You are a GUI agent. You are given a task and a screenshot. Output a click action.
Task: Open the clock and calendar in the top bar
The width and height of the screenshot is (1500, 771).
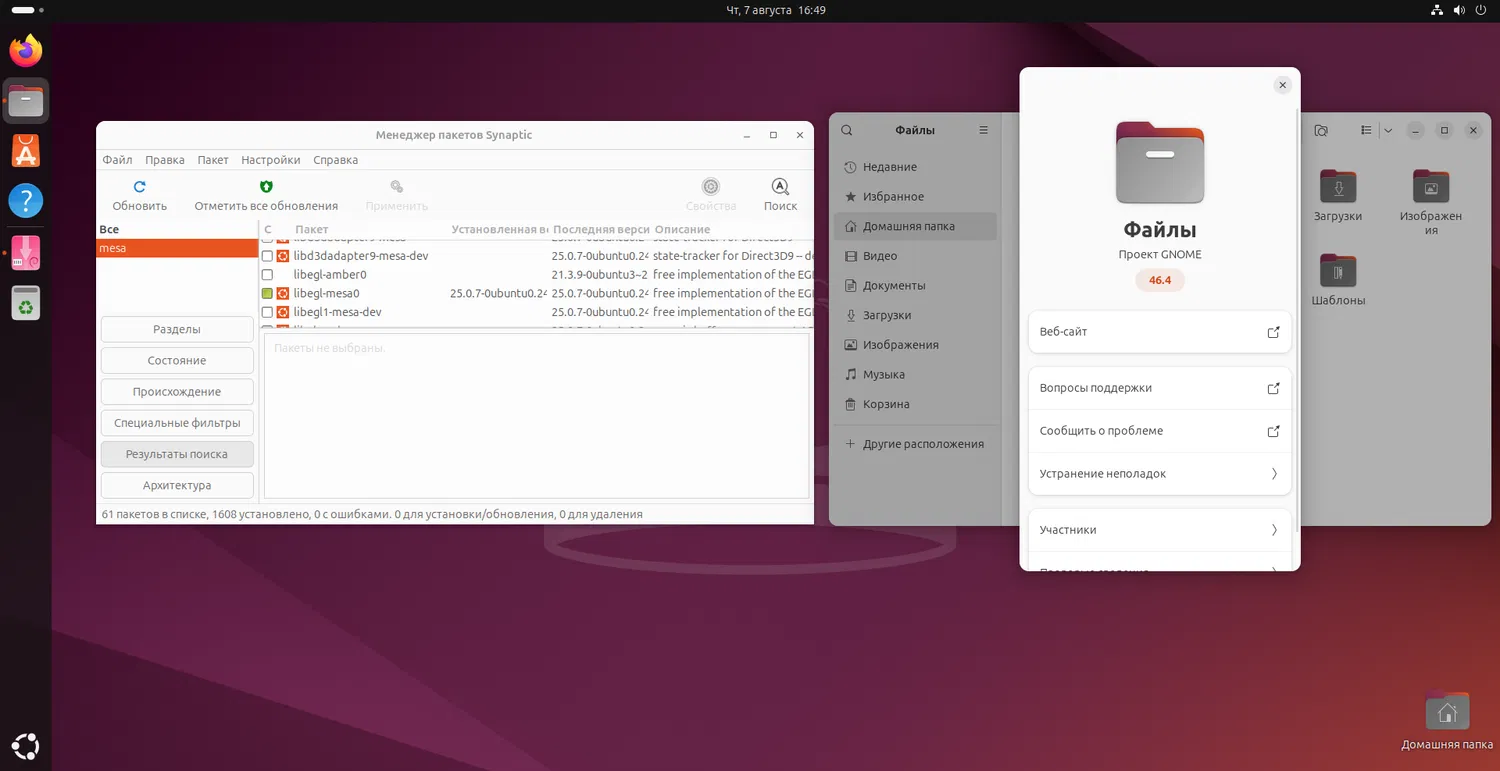(x=776, y=10)
